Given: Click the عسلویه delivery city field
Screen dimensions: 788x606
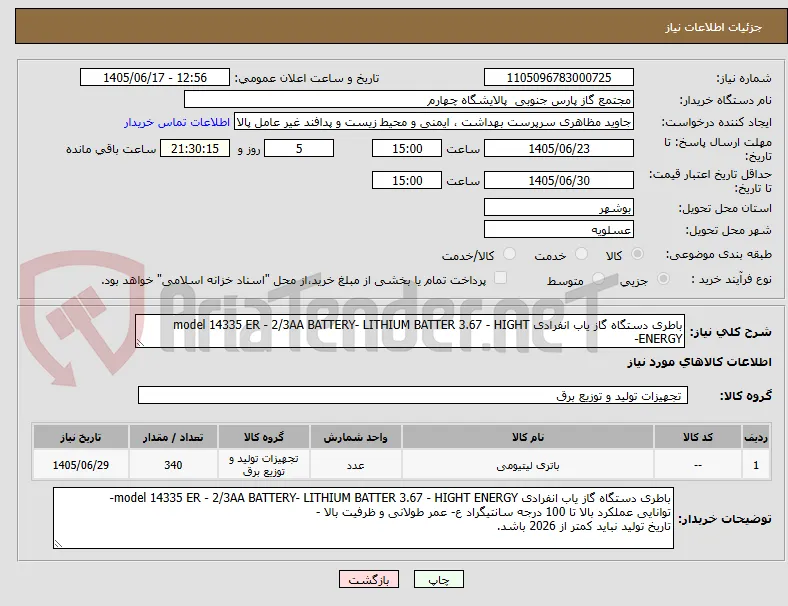Looking at the screenshot, I should [558, 230].
